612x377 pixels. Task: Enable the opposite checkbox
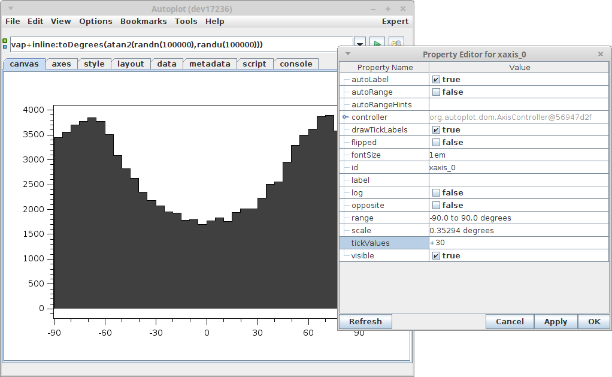pyautogui.click(x=436, y=205)
